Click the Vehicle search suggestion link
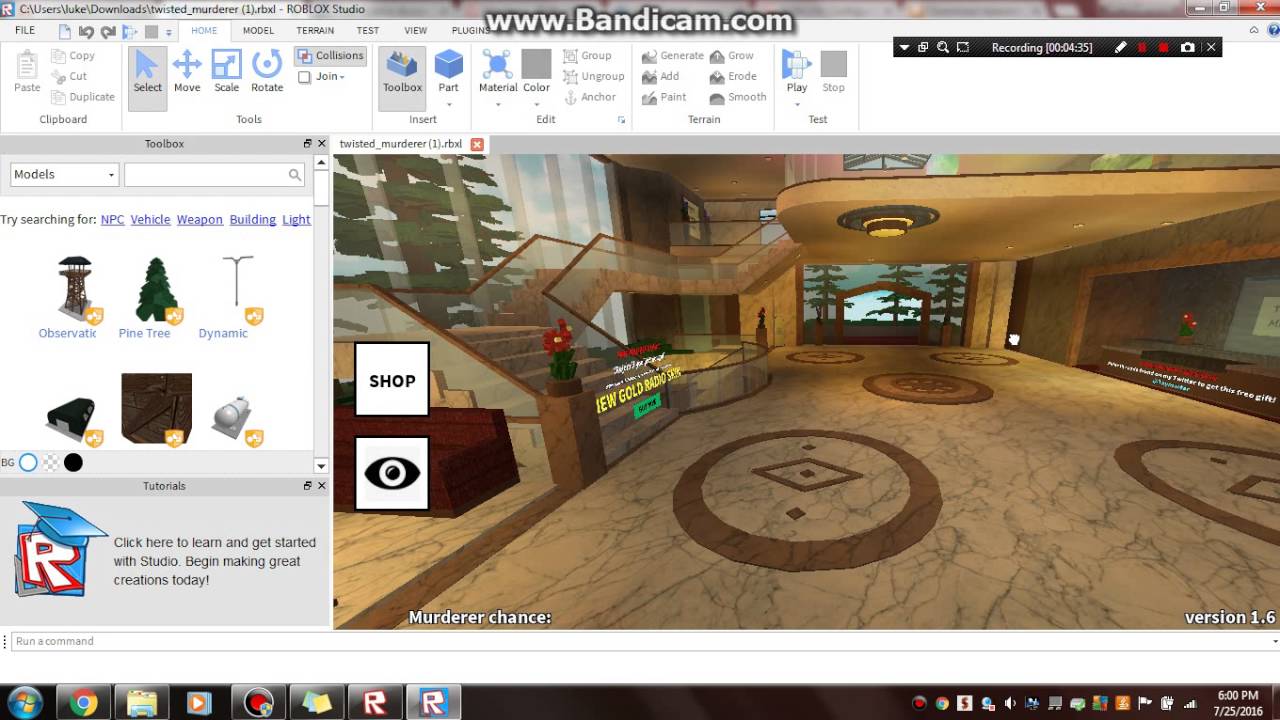 click(x=150, y=220)
